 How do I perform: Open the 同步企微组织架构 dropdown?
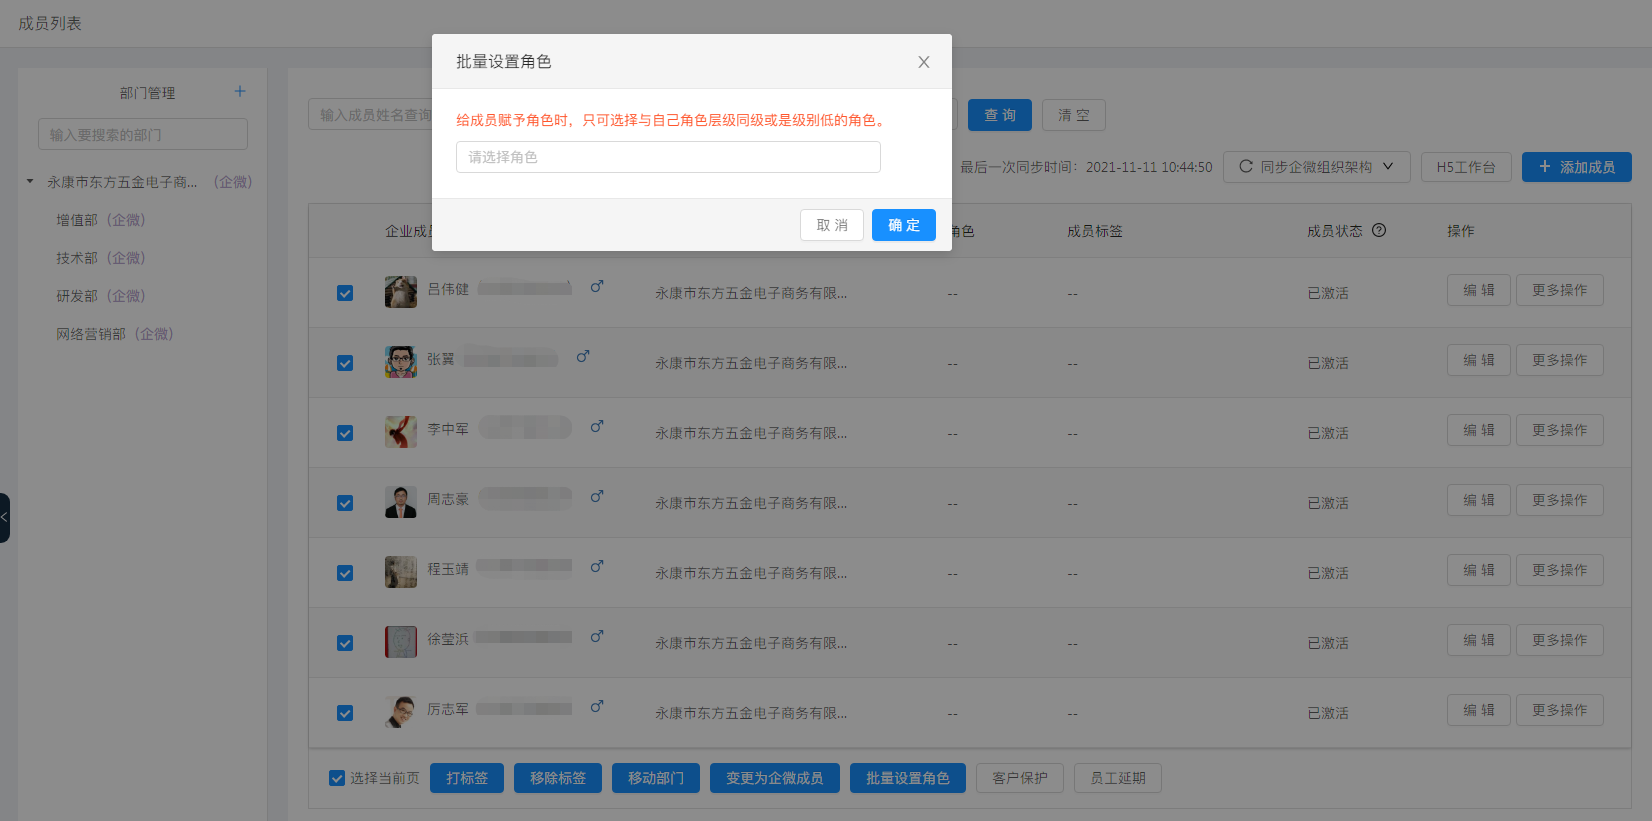click(1317, 167)
